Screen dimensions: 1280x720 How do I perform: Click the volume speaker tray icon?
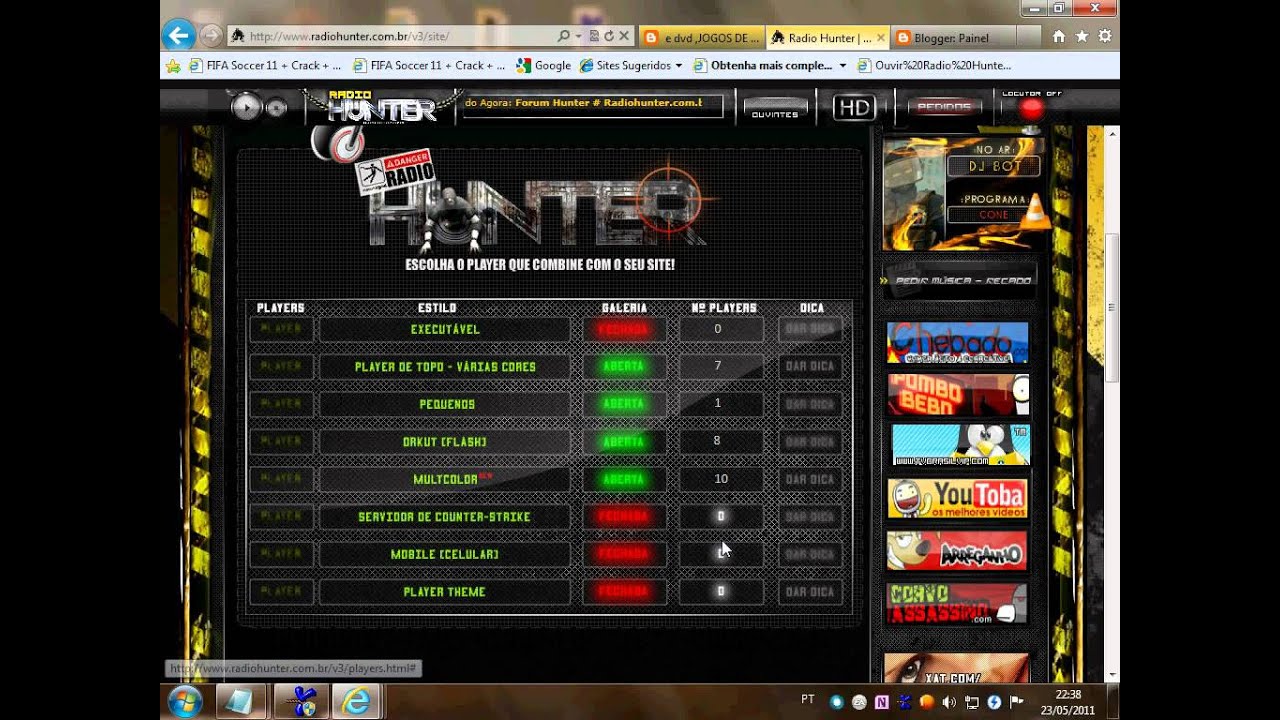click(x=948, y=702)
